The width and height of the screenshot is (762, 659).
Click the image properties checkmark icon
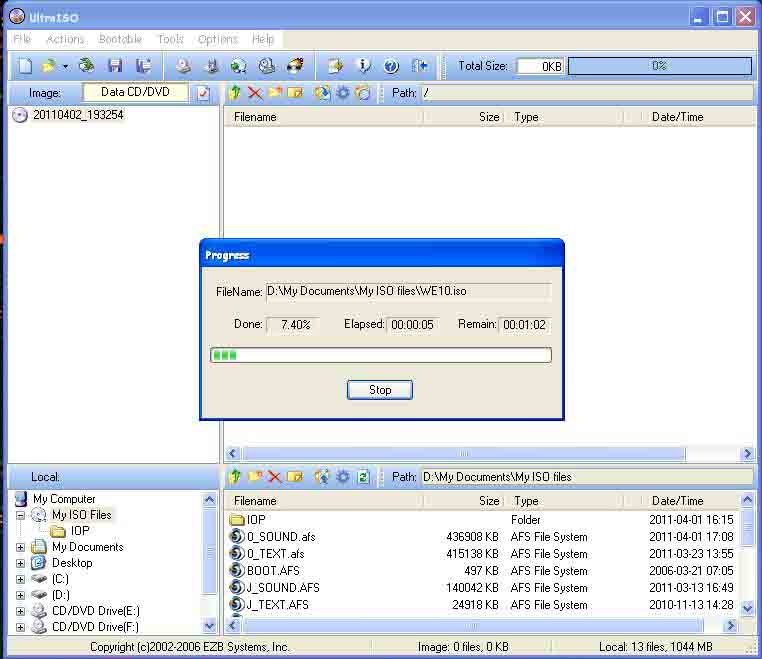(x=203, y=93)
